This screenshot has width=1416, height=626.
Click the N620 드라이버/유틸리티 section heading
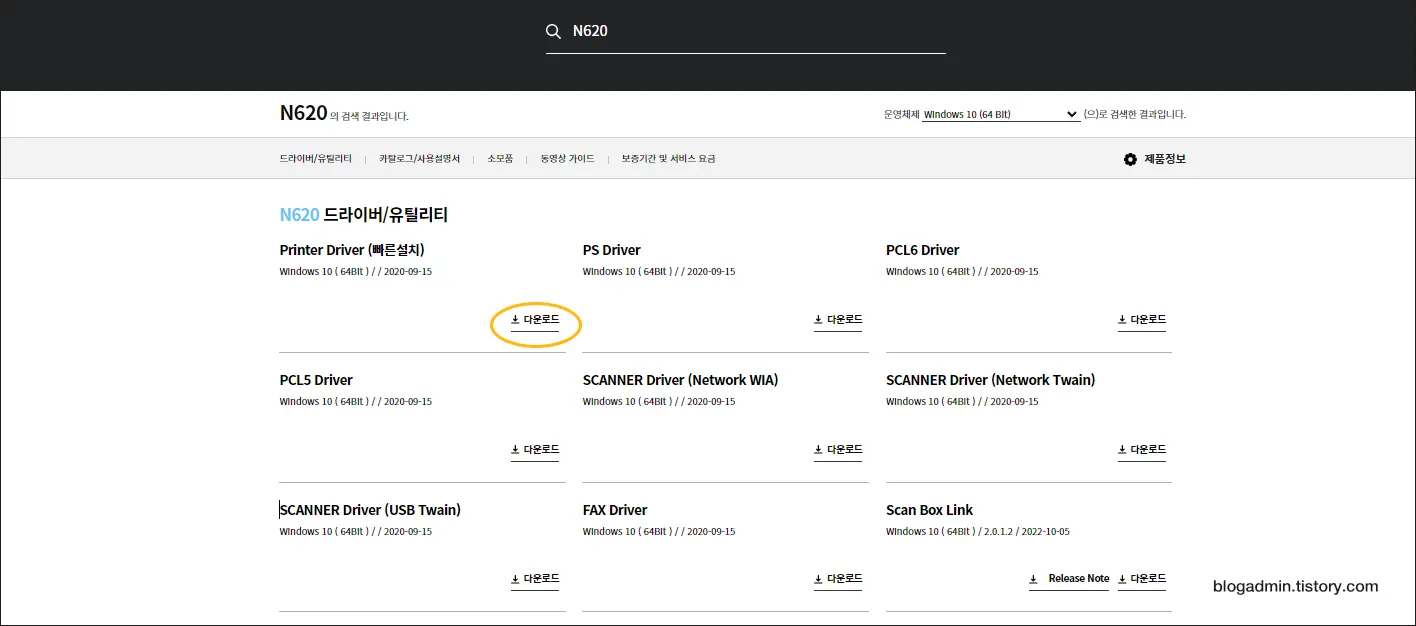coord(364,215)
